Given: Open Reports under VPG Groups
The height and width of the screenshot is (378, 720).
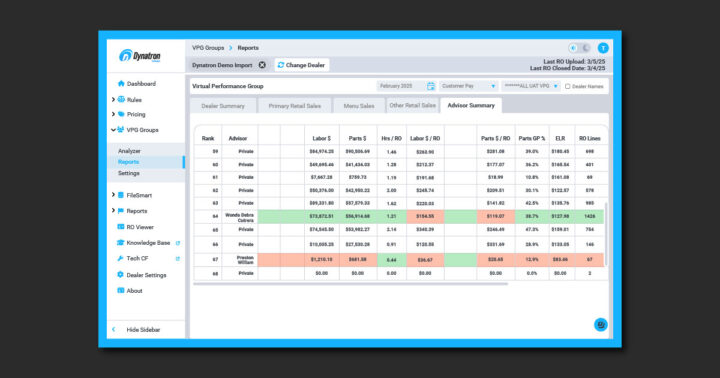Looking at the screenshot, I should [x=128, y=162].
